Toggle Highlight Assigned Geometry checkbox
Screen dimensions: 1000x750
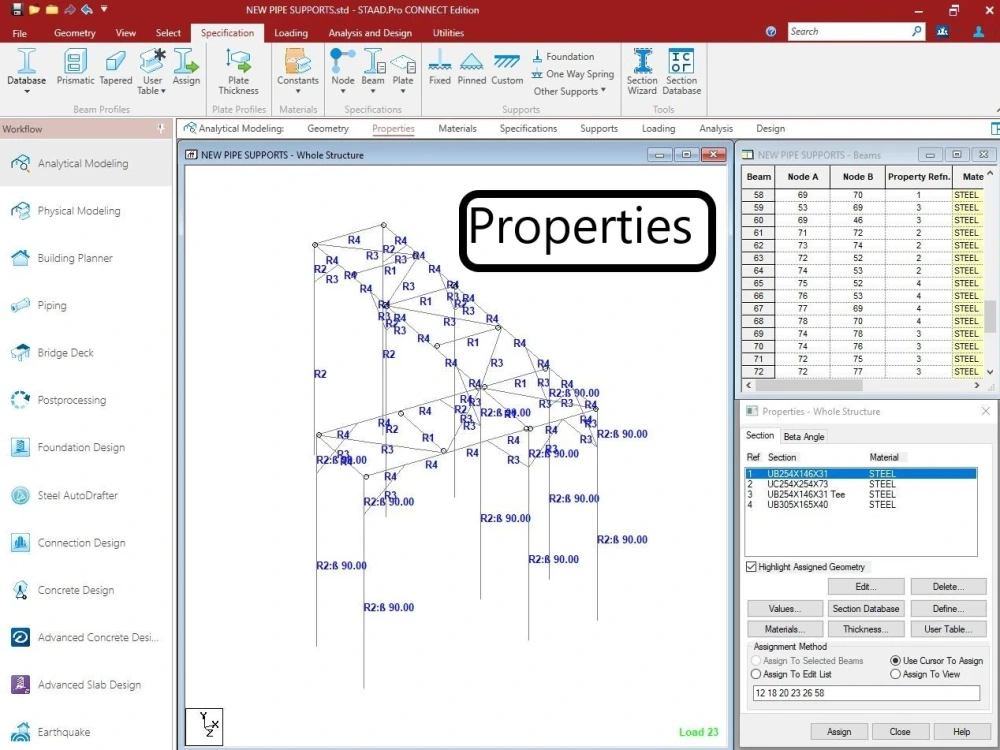point(751,566)
